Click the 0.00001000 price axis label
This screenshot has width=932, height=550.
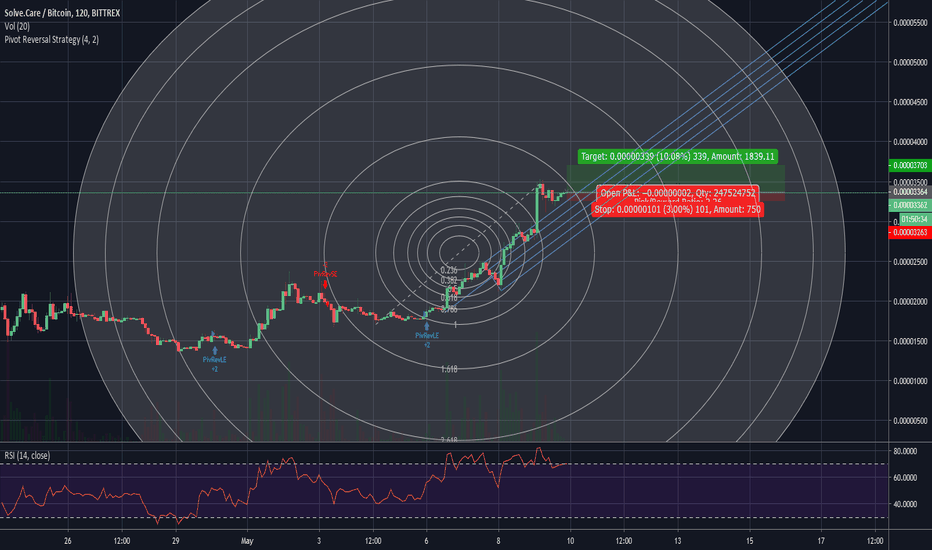[910, 381]
